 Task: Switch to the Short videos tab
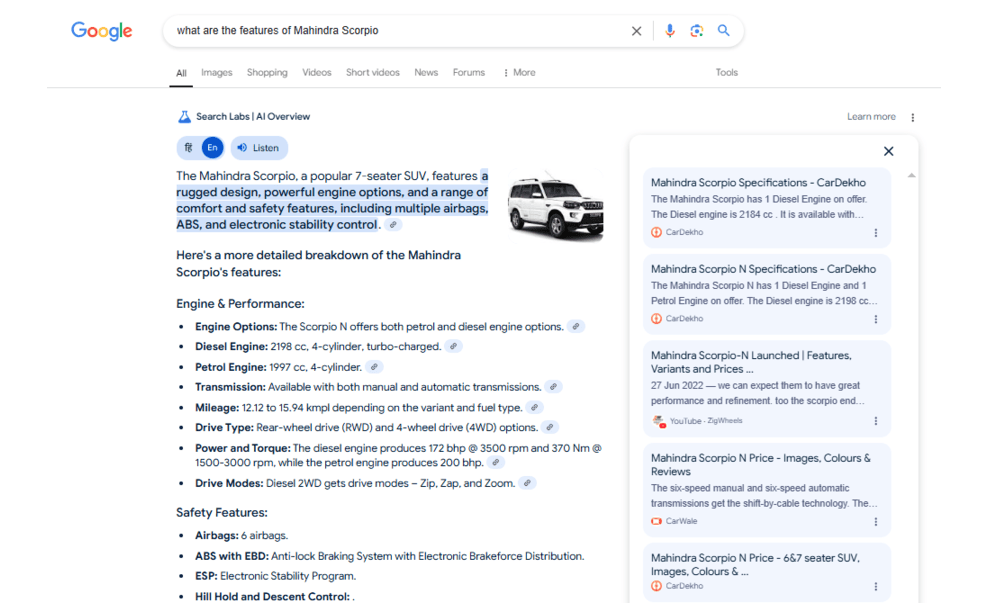tap(372, 73)
